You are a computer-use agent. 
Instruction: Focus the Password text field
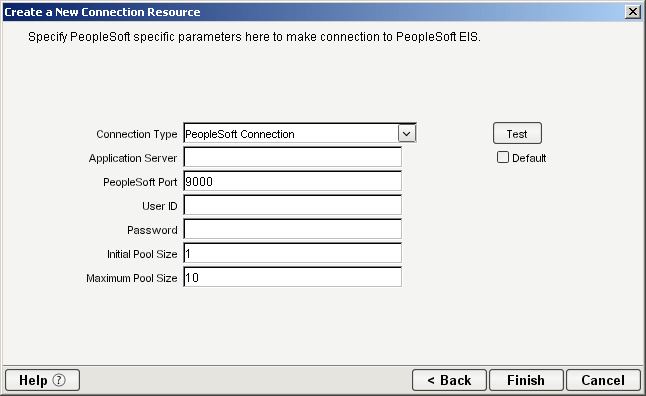coord(293,229)
